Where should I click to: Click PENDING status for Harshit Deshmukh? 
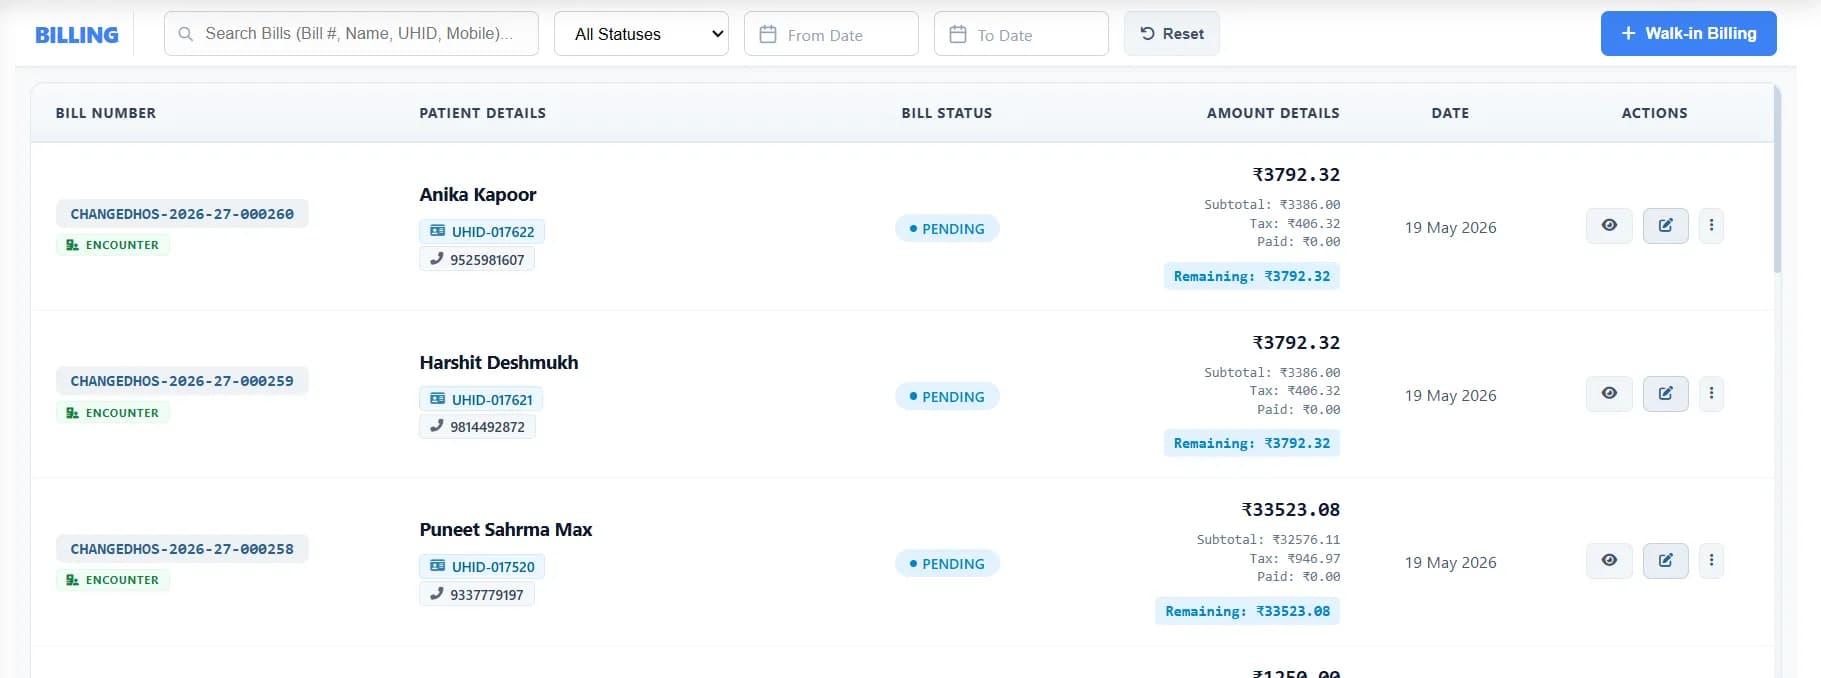click(947, 397)
